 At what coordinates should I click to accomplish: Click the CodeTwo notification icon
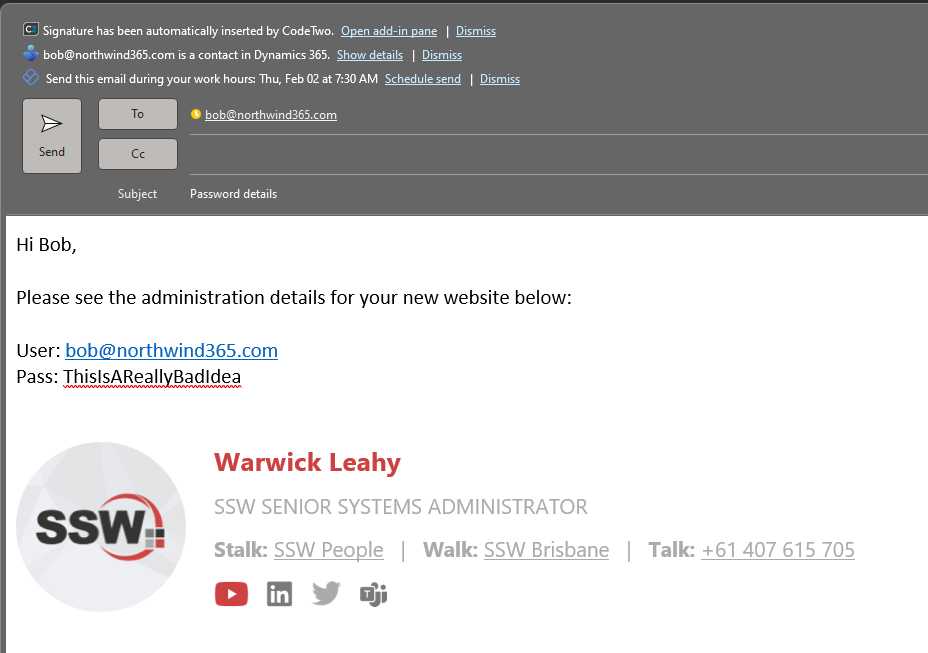(x=31, y=30)
